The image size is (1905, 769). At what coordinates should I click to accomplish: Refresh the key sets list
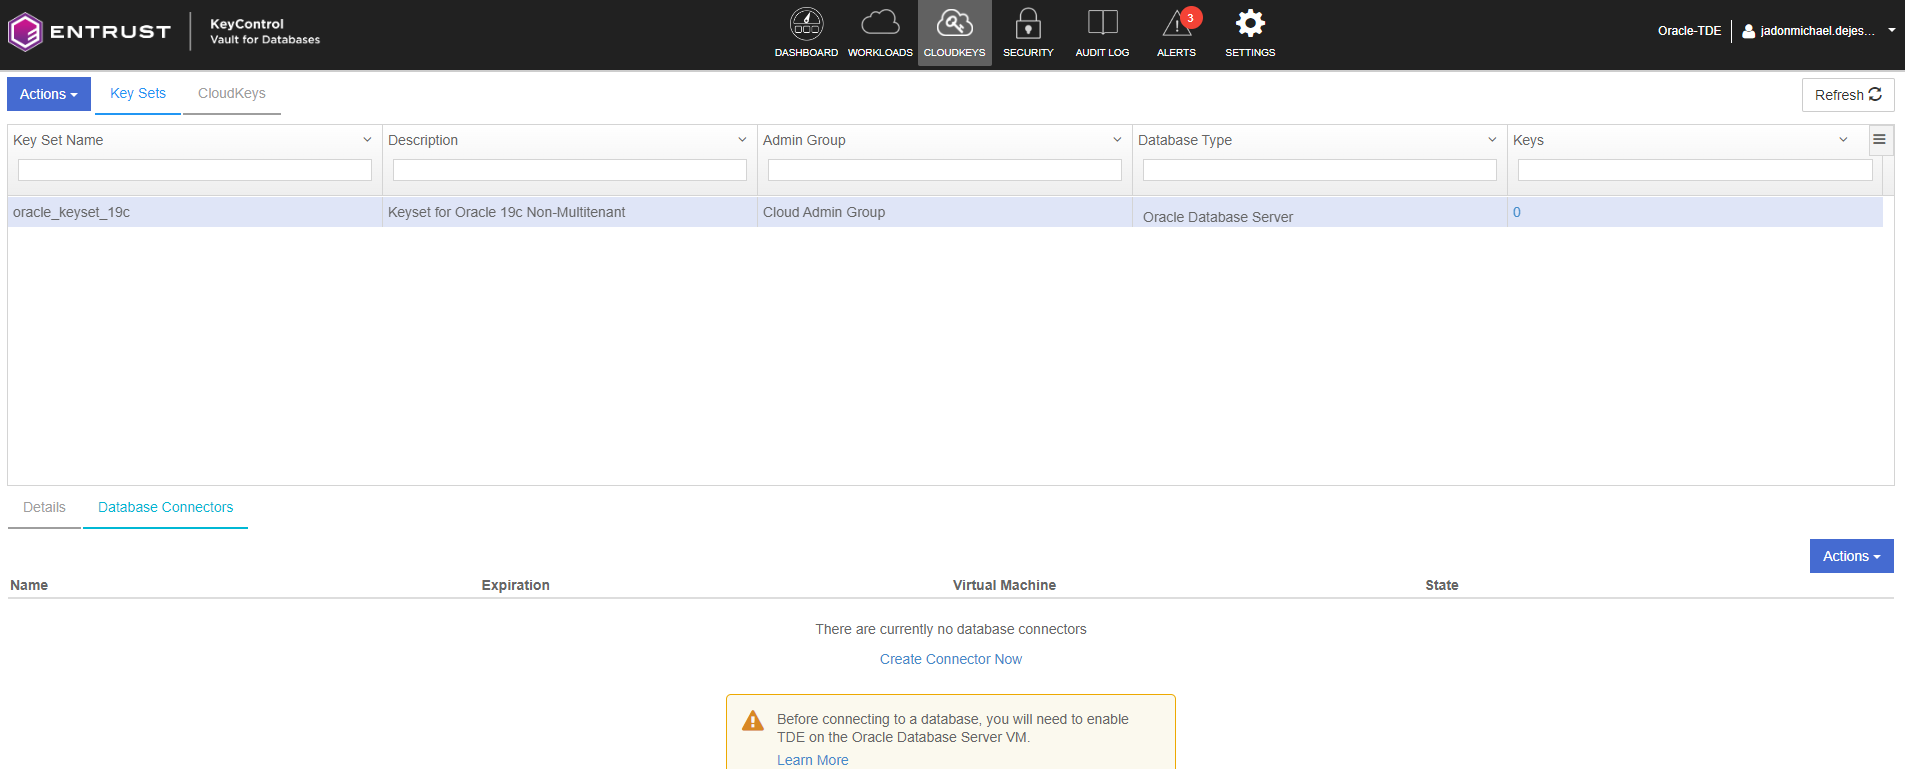1848,95
